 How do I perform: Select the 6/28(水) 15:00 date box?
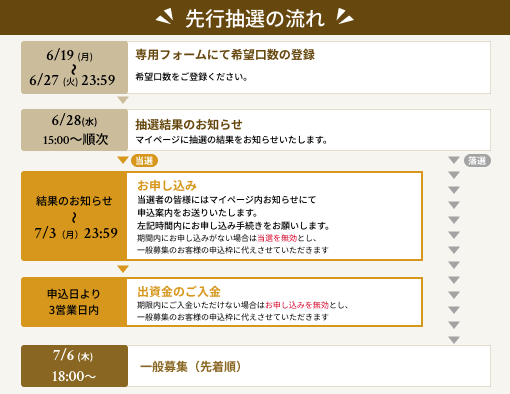(x=74, y=130)
